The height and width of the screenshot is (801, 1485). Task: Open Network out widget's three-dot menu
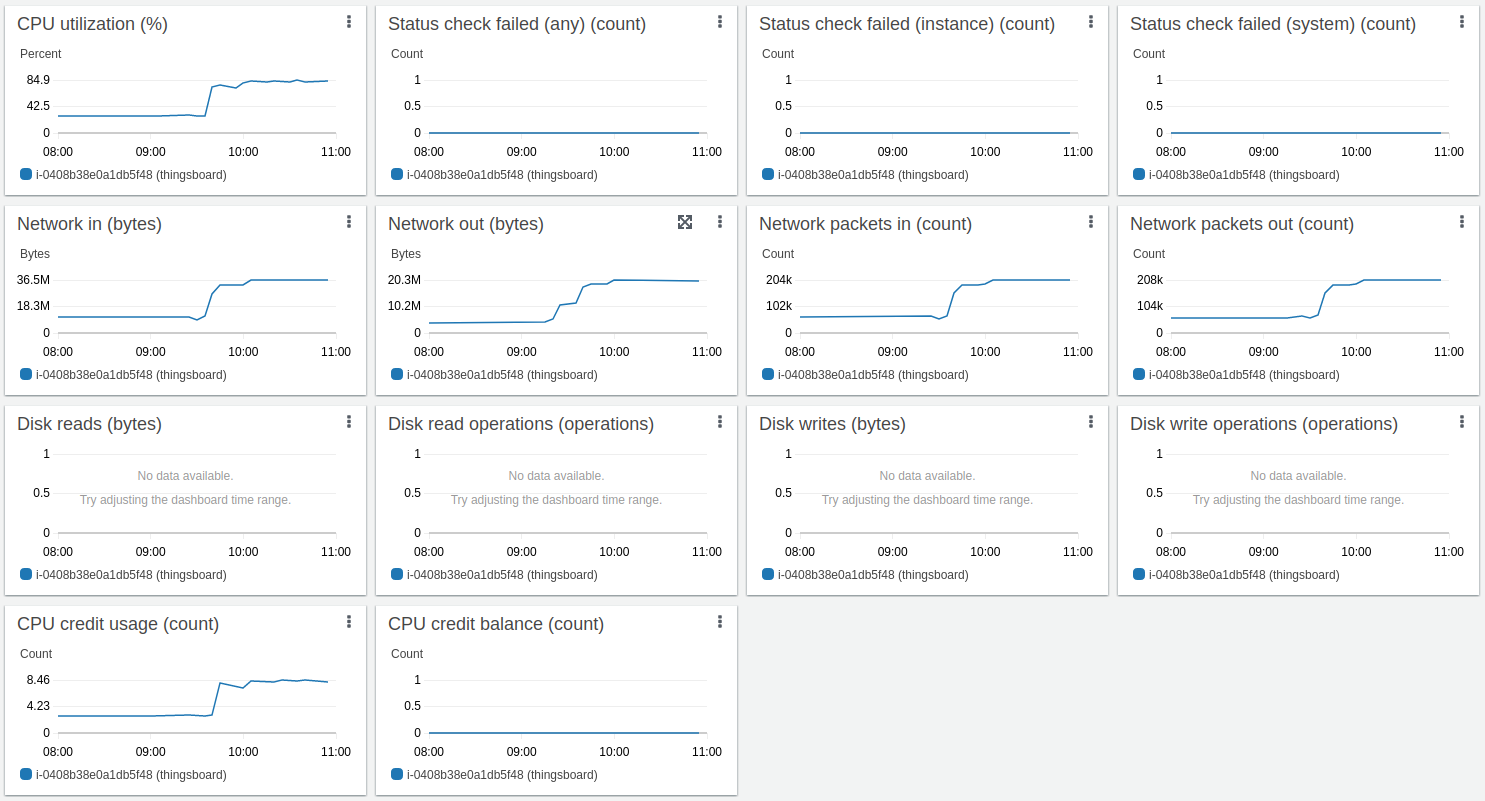click(x=720, y=222)
